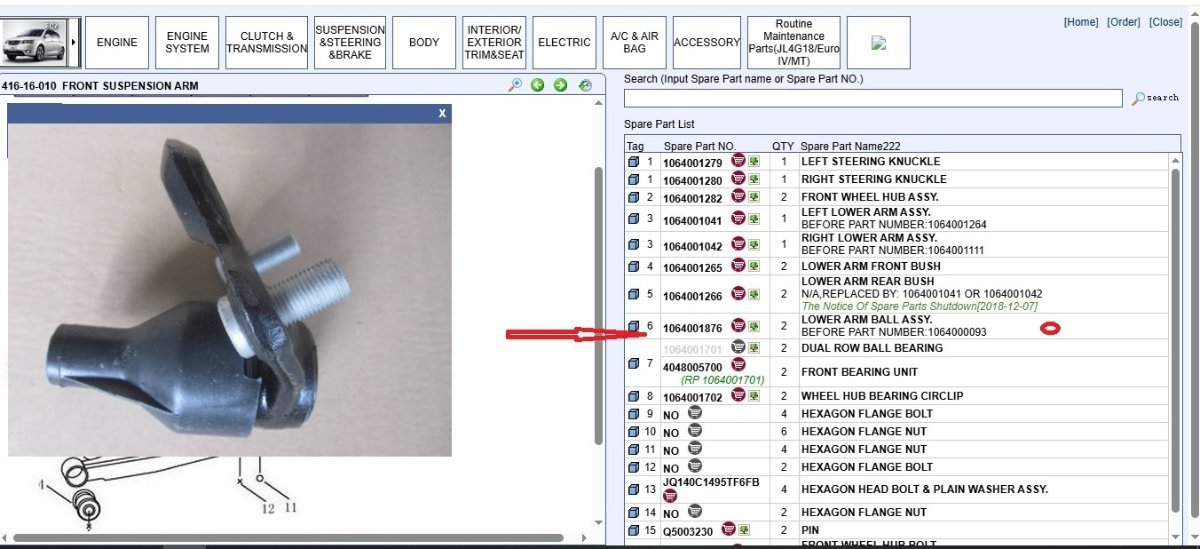Screen dimensions: 1200x549
Task: Go to next diagram with green right arrow
Action: [x=560, y=85]
